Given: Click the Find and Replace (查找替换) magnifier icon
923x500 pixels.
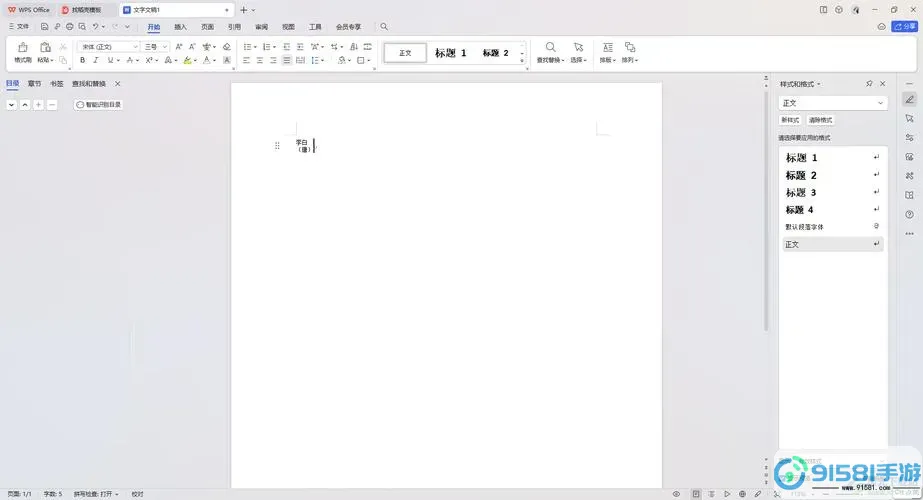Looking at the screenshot, I should point(550,48).
